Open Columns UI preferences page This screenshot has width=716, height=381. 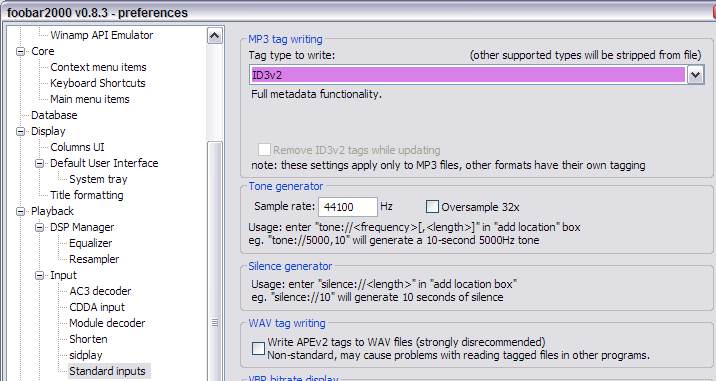click(77, 147)
